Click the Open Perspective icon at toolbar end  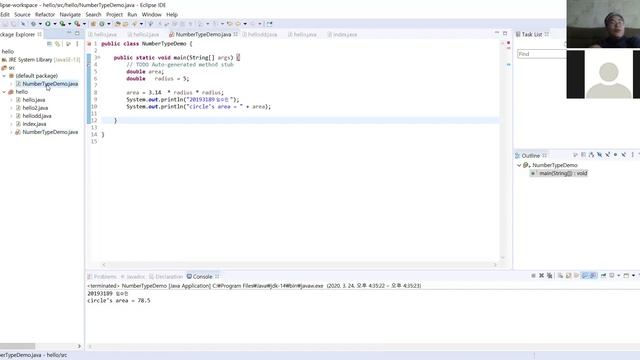[x=269, y=24]
